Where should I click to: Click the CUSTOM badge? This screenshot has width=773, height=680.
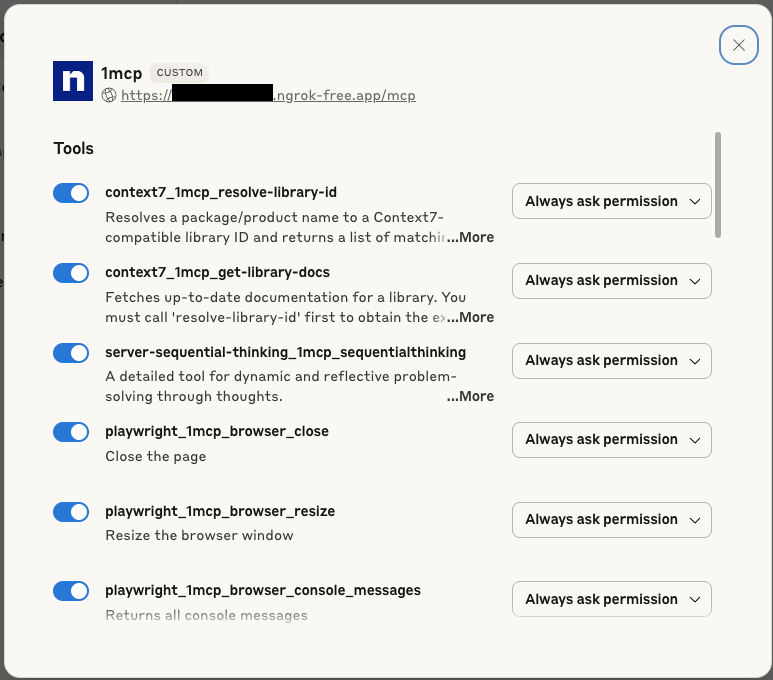tap(179, 72)
